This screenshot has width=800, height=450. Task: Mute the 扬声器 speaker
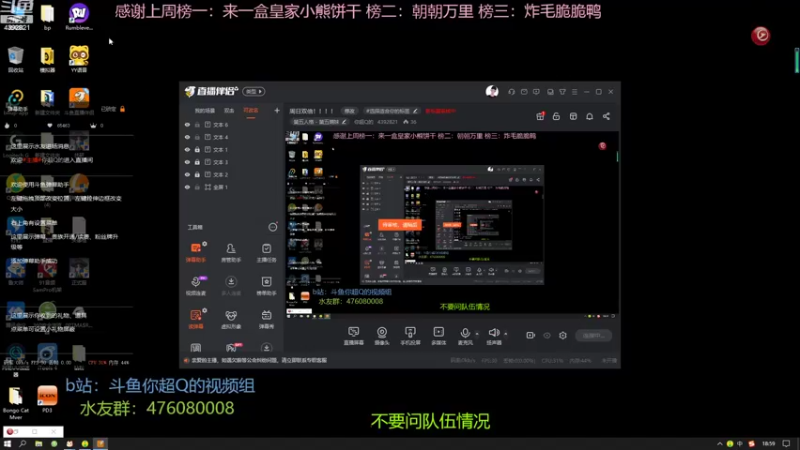(x=493, y=336)
